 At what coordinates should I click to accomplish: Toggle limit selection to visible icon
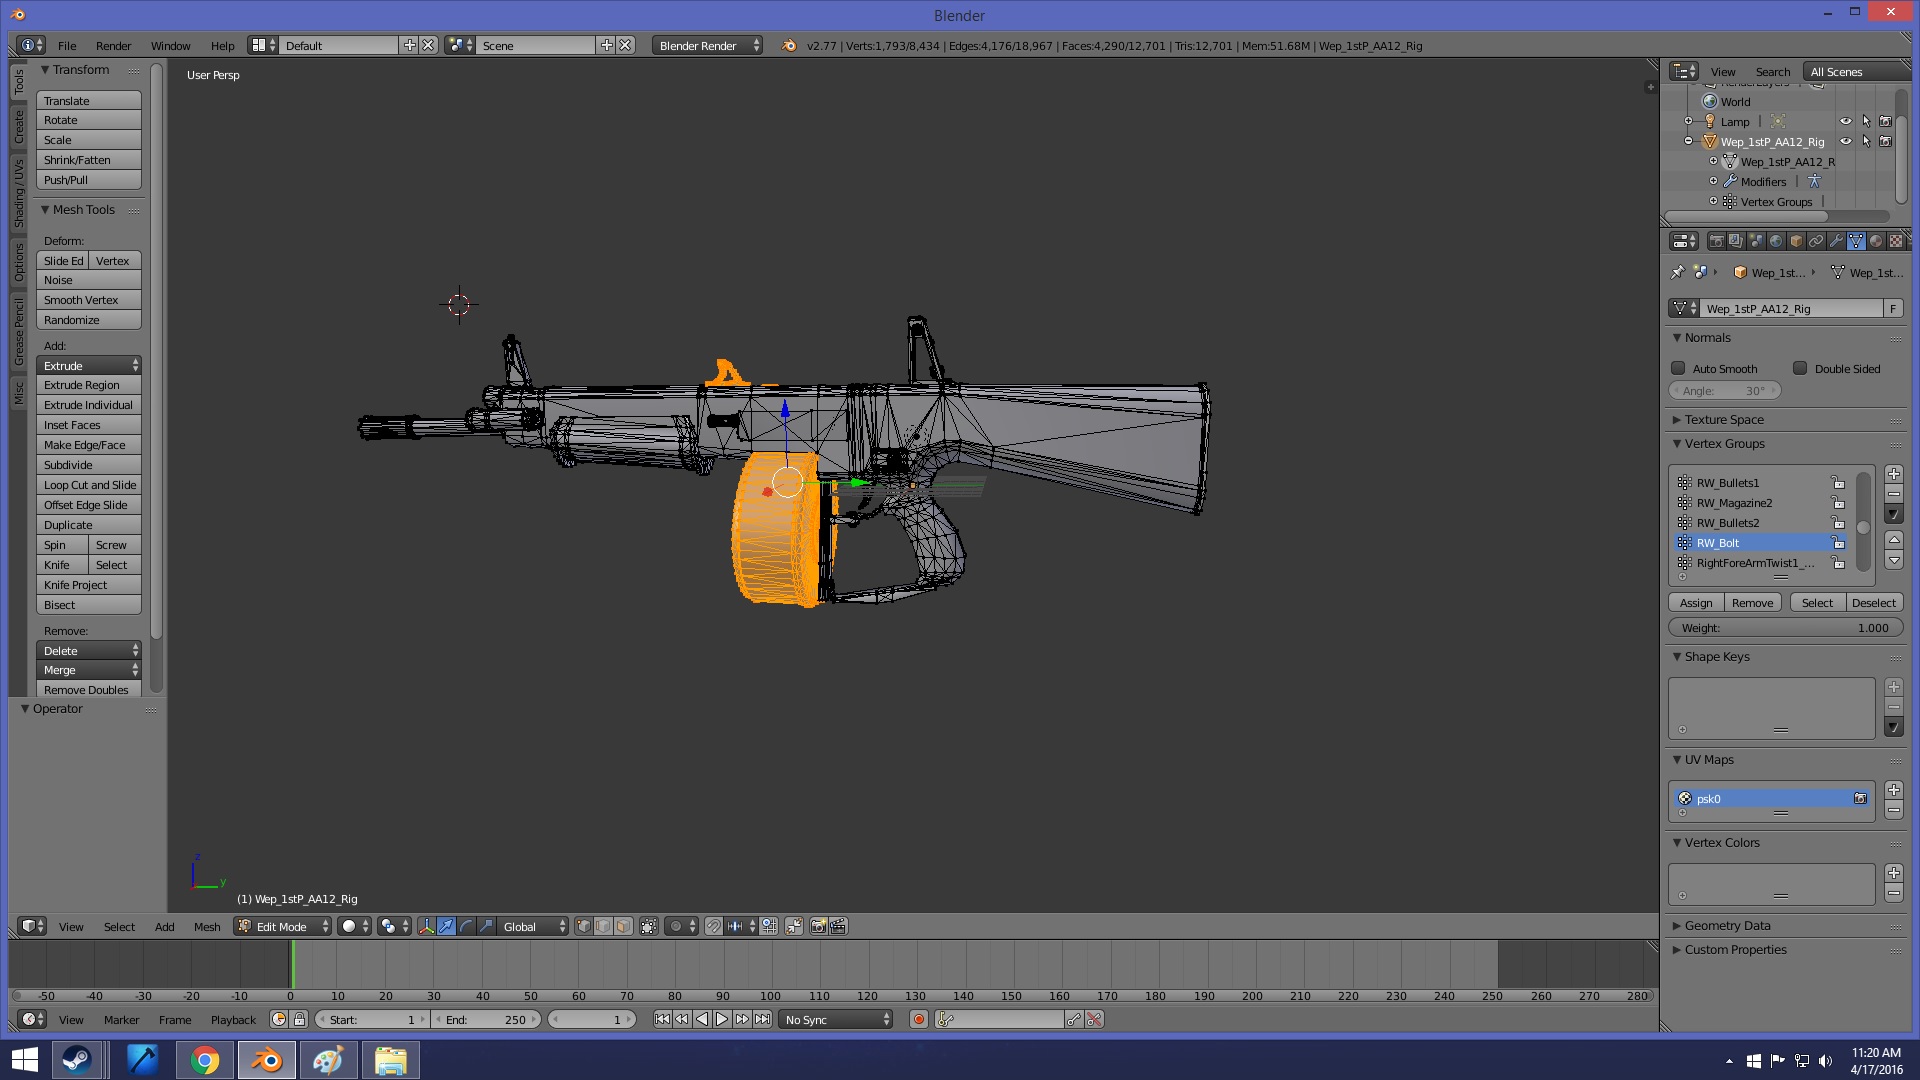(649, 926)
